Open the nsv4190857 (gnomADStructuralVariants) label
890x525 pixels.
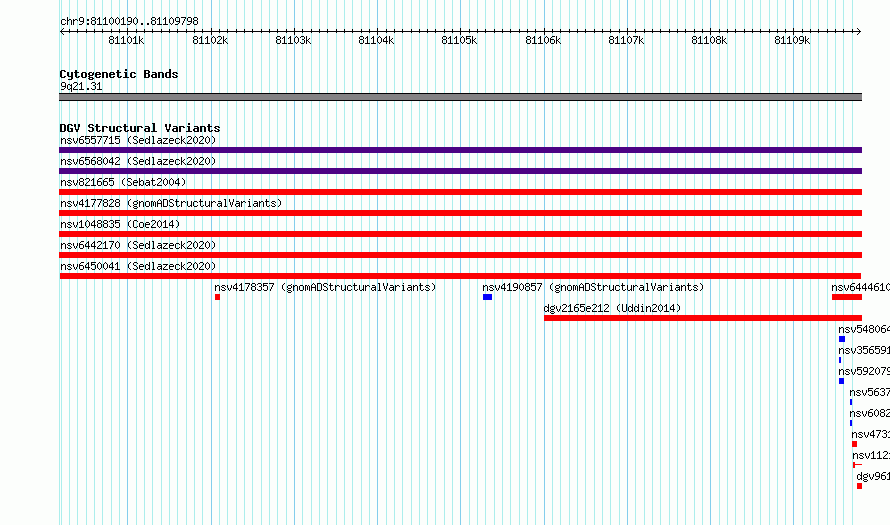pos(593,287)
